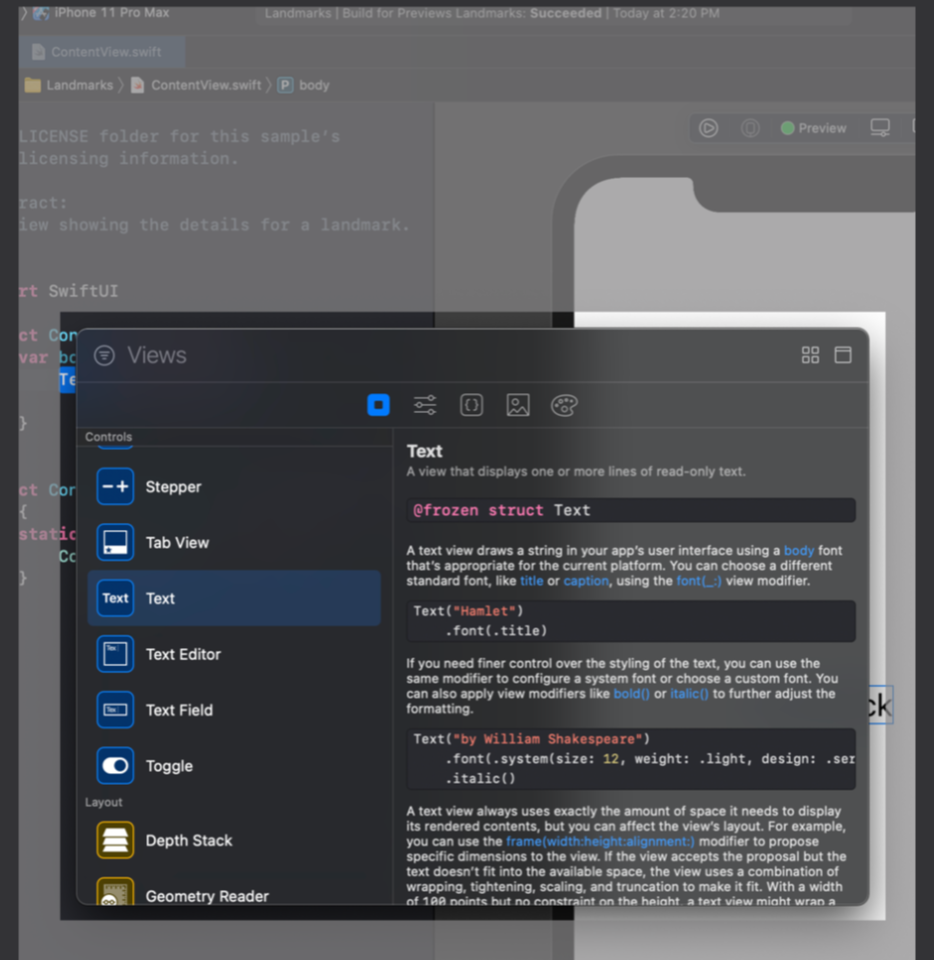This screenshot has width=934, height=960.
Task: Select Stepper in the Controls list
Action: point(234,487)
